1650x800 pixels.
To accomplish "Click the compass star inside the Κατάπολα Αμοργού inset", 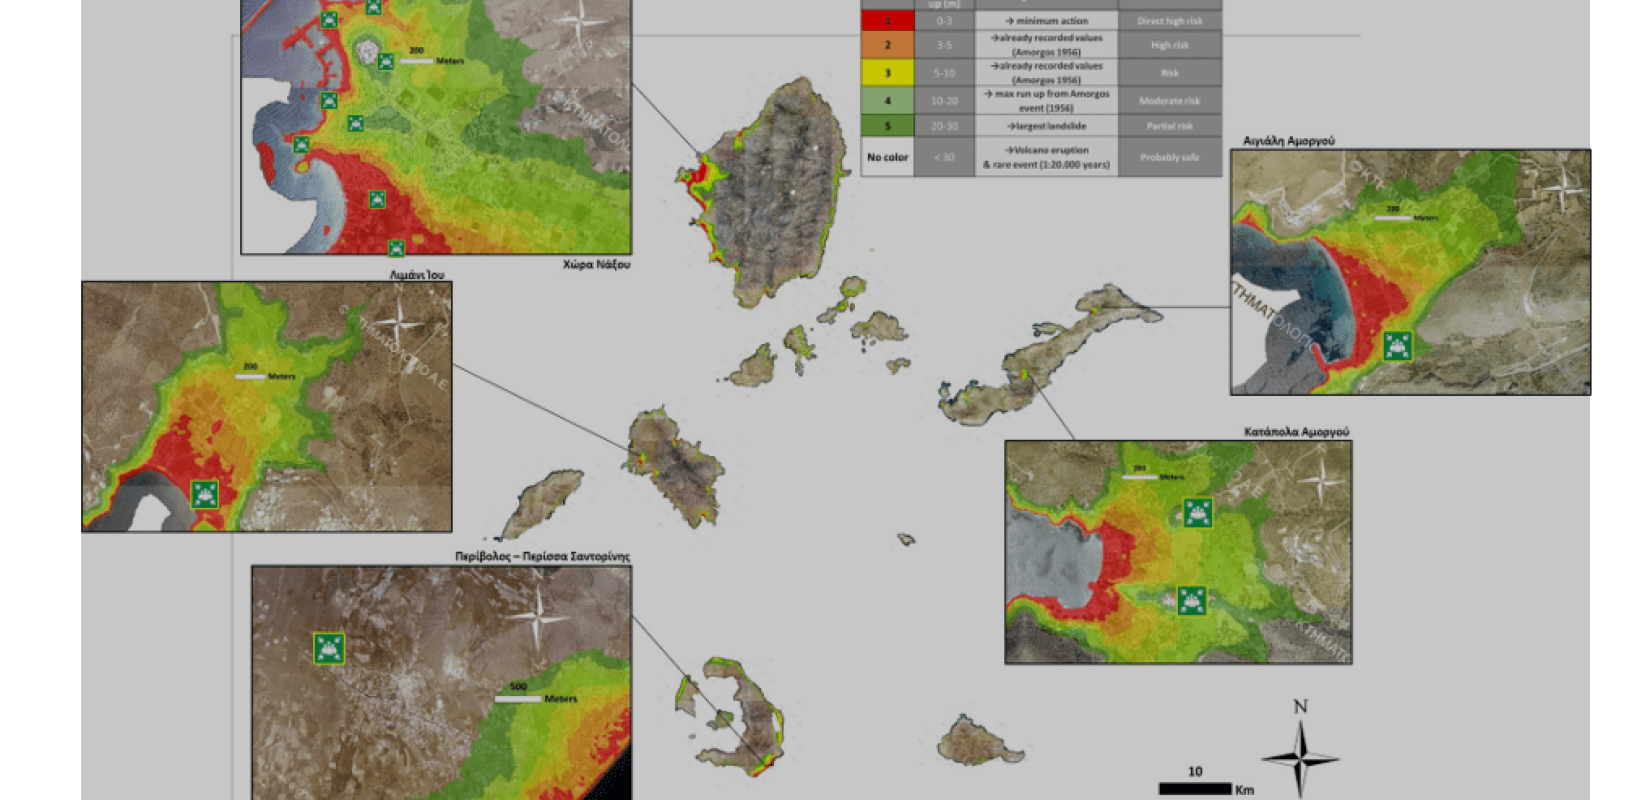I will [x=1322, y=480].
